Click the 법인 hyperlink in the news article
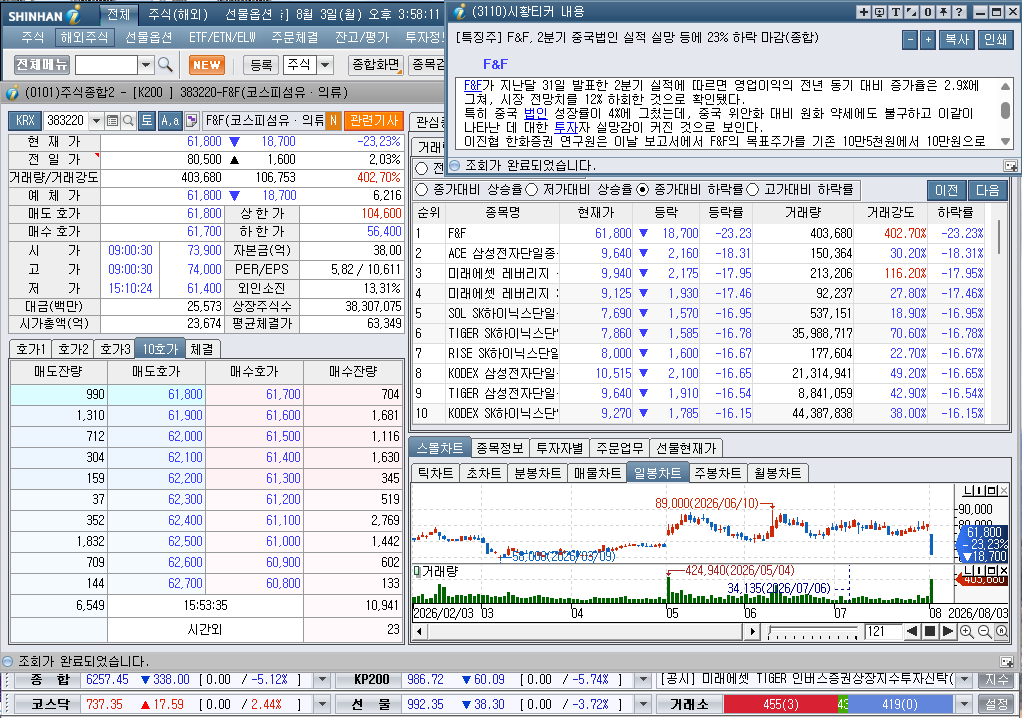Screen dimensions: 1022x718 click(536, 113)
